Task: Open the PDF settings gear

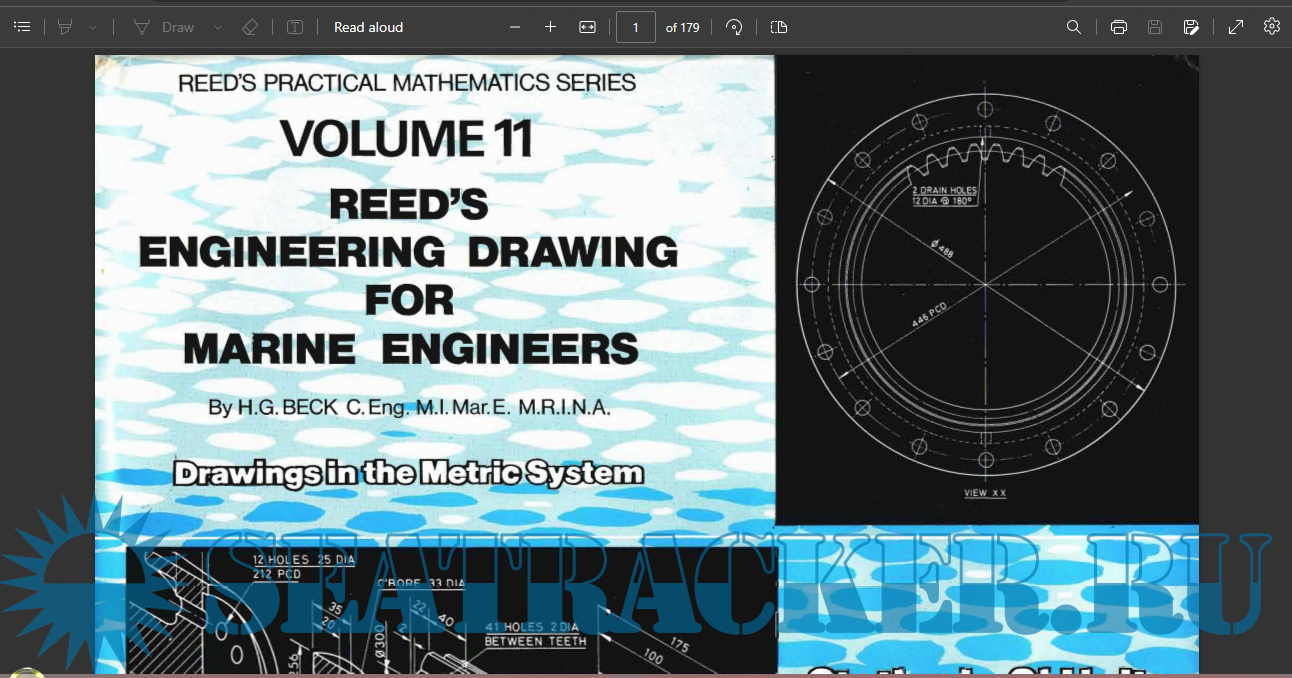Action: click(1272, 27)
